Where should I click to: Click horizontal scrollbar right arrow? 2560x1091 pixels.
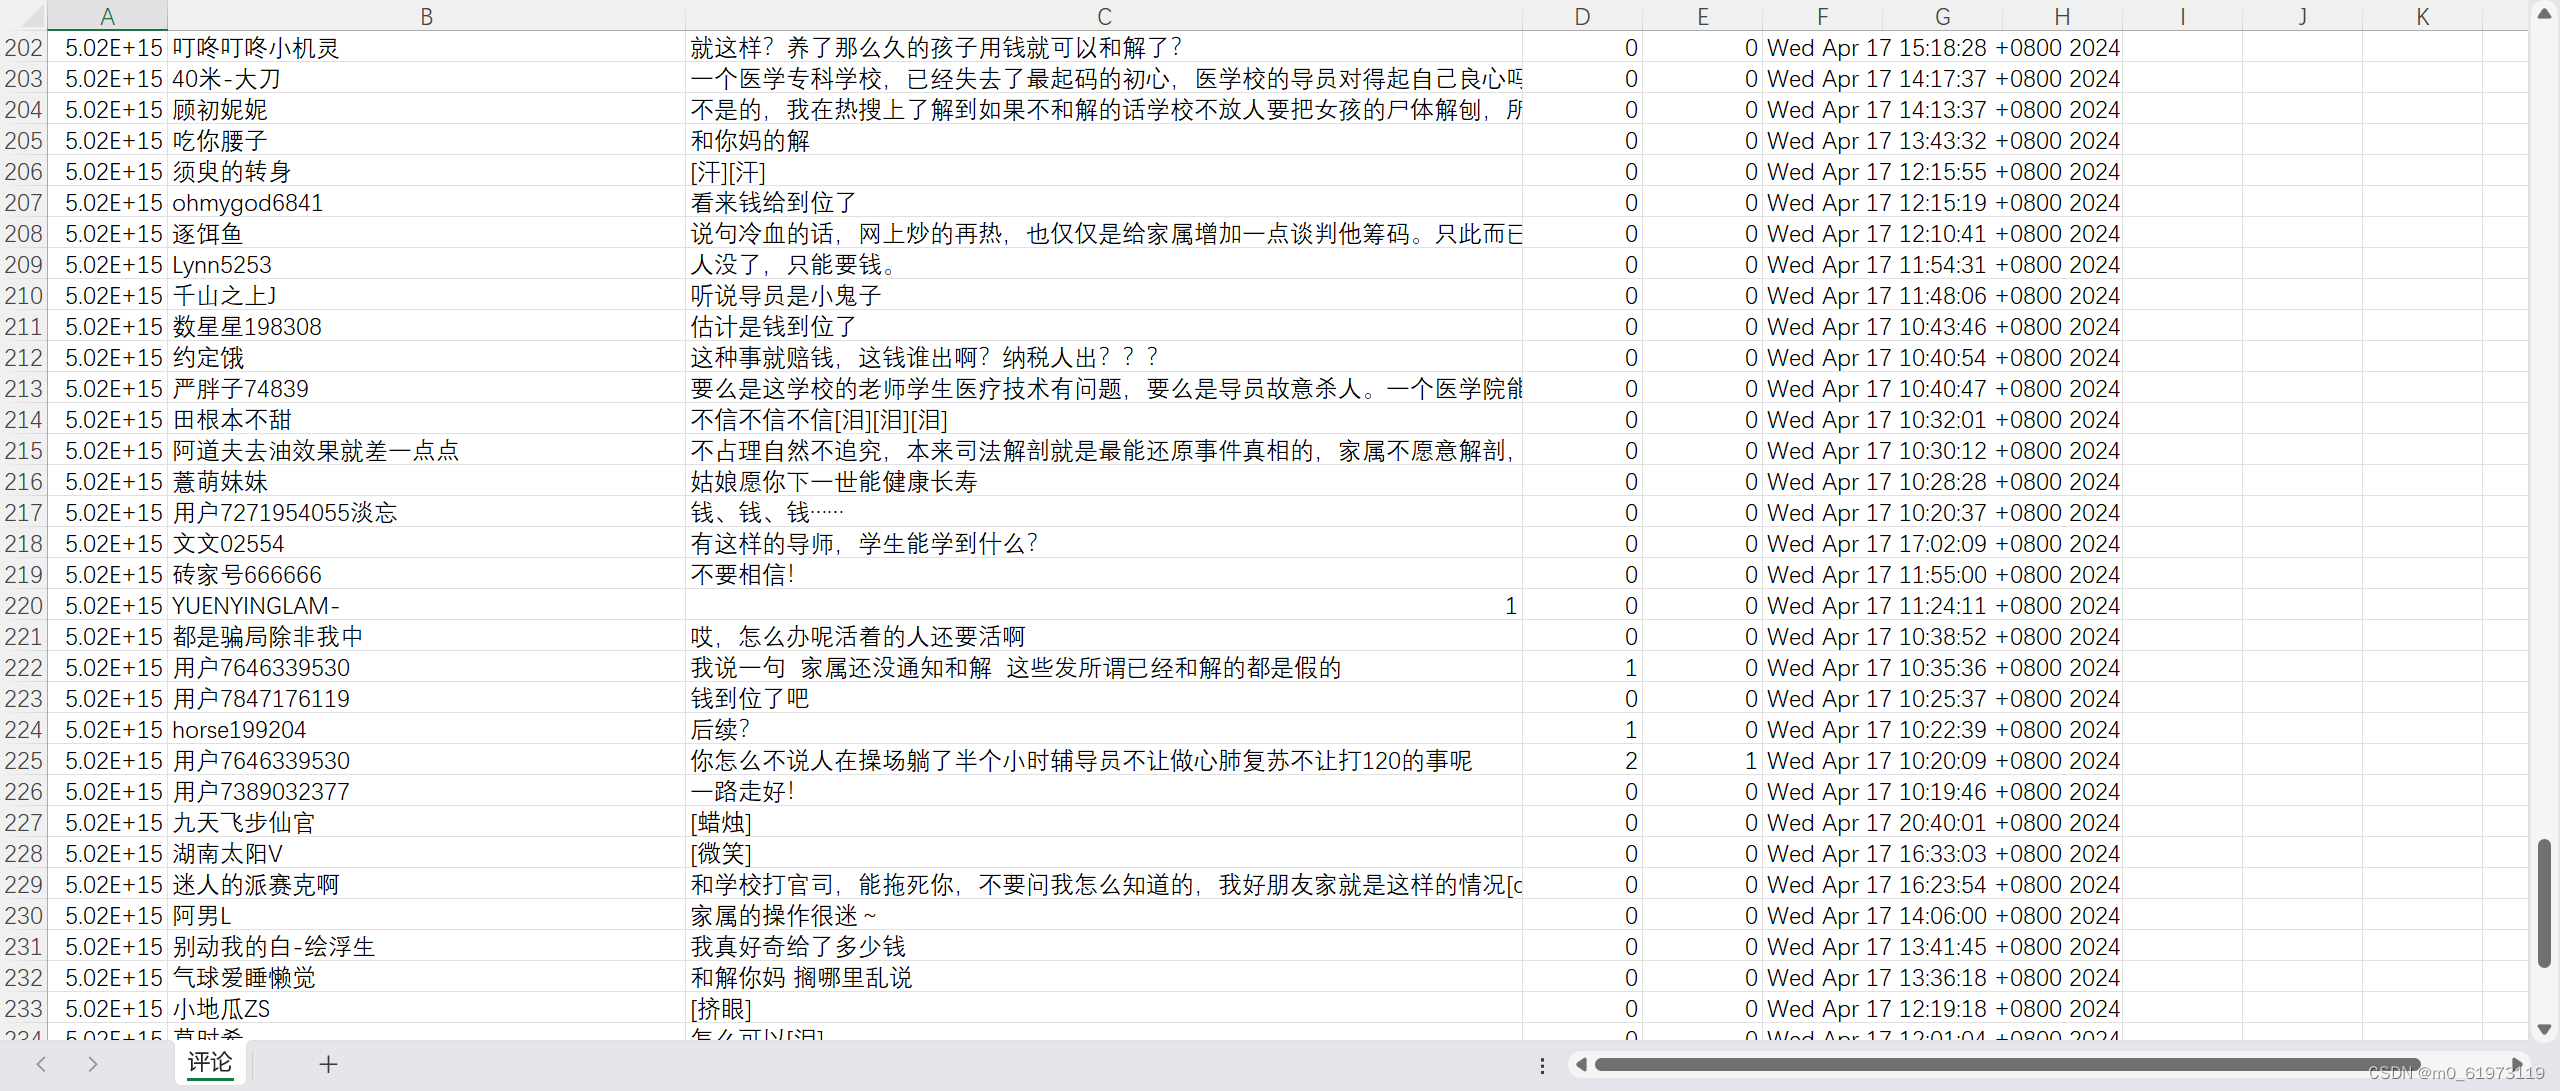click(x=2517, y=1065)
